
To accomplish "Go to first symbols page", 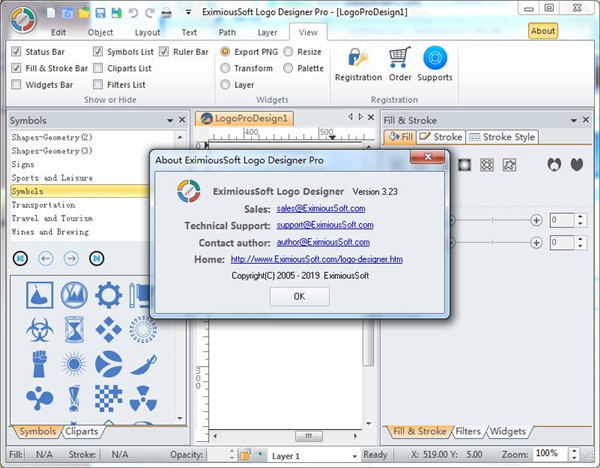I will (20, 259).
